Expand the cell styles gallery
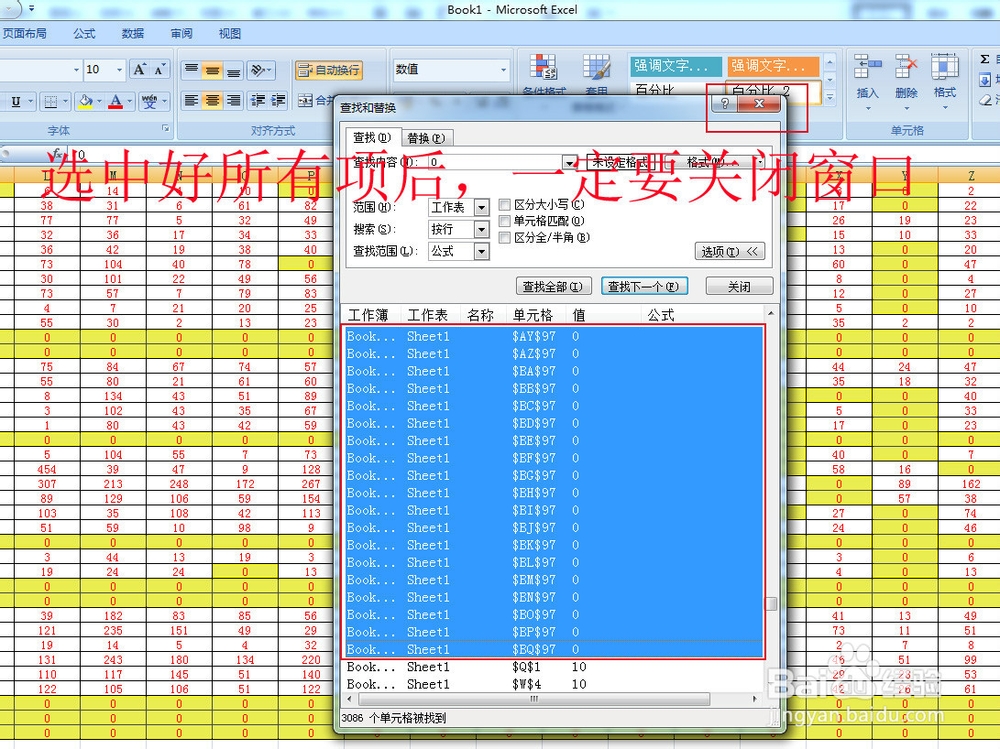Image resolution: width=1000 pixels, height=749 pixels. coord(830,98)
